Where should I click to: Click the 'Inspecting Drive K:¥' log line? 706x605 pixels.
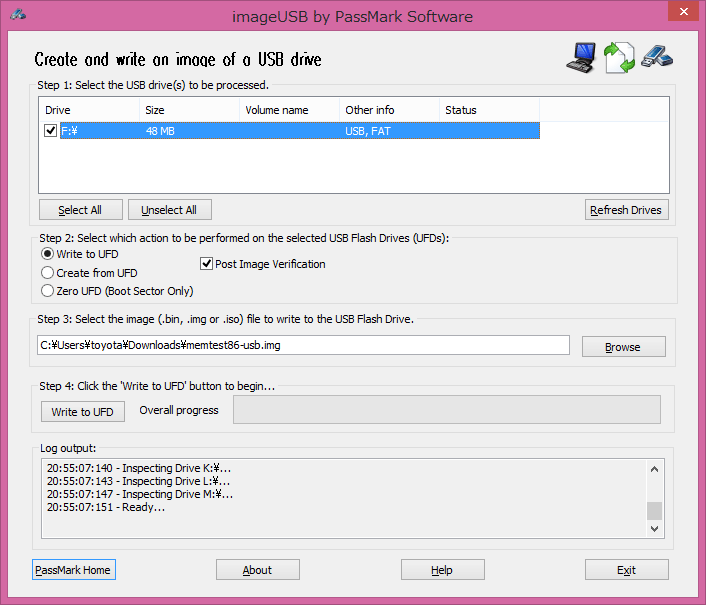tap(139, 468)
